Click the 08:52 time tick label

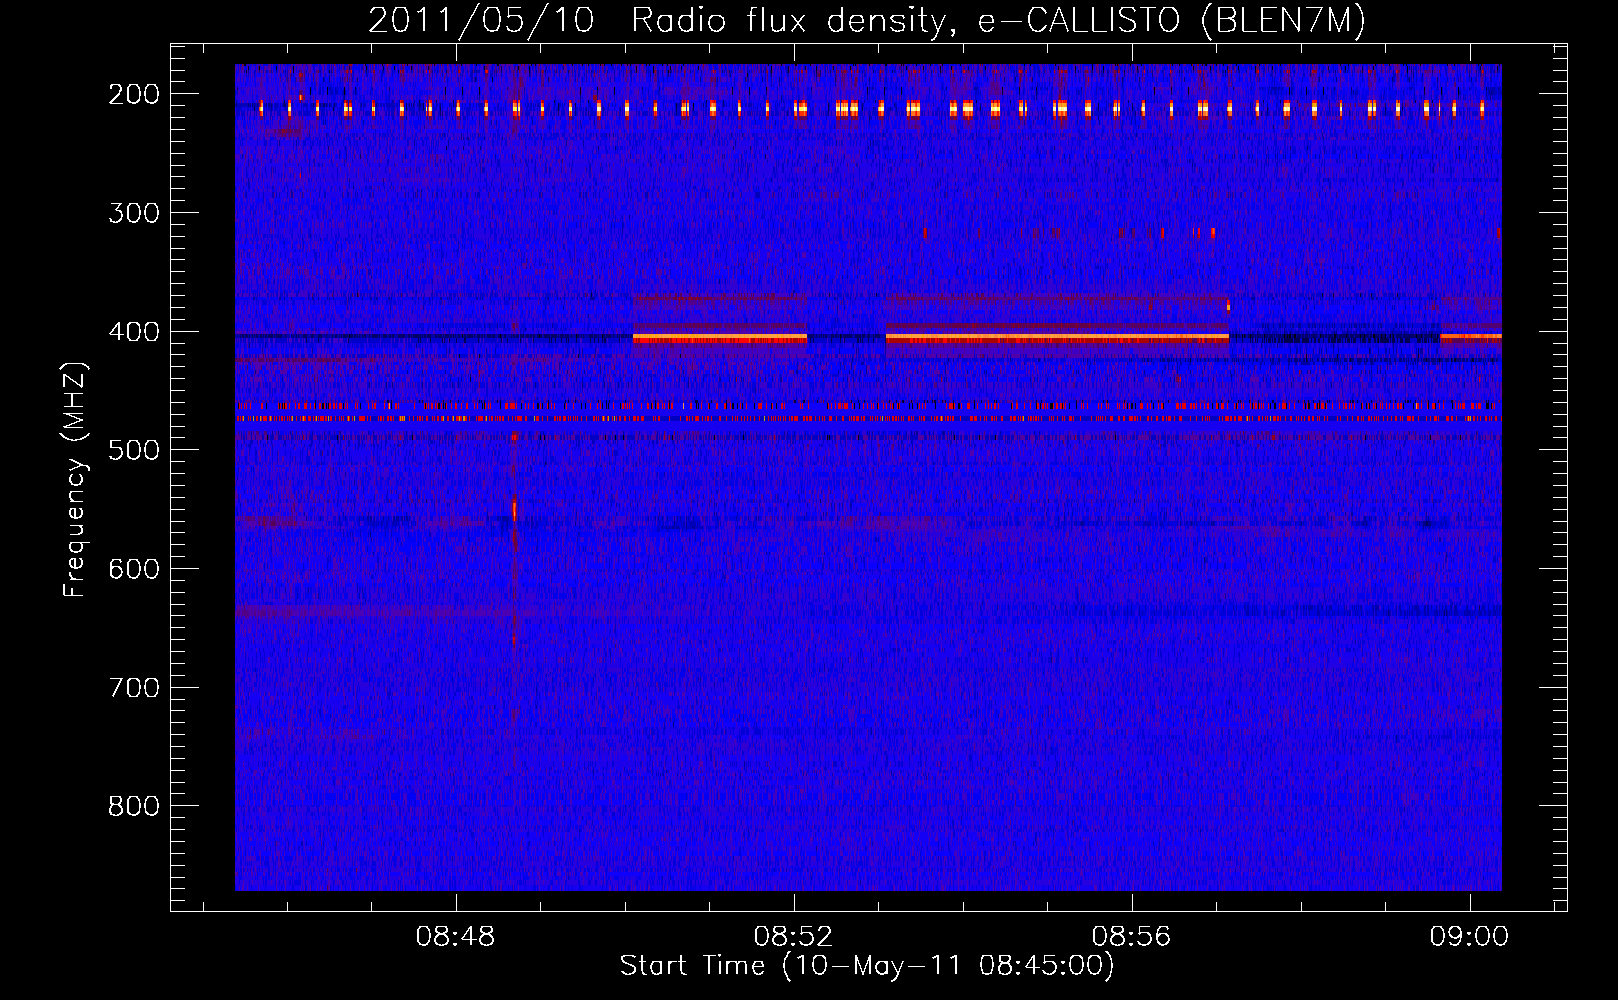[x=794, y=937]
